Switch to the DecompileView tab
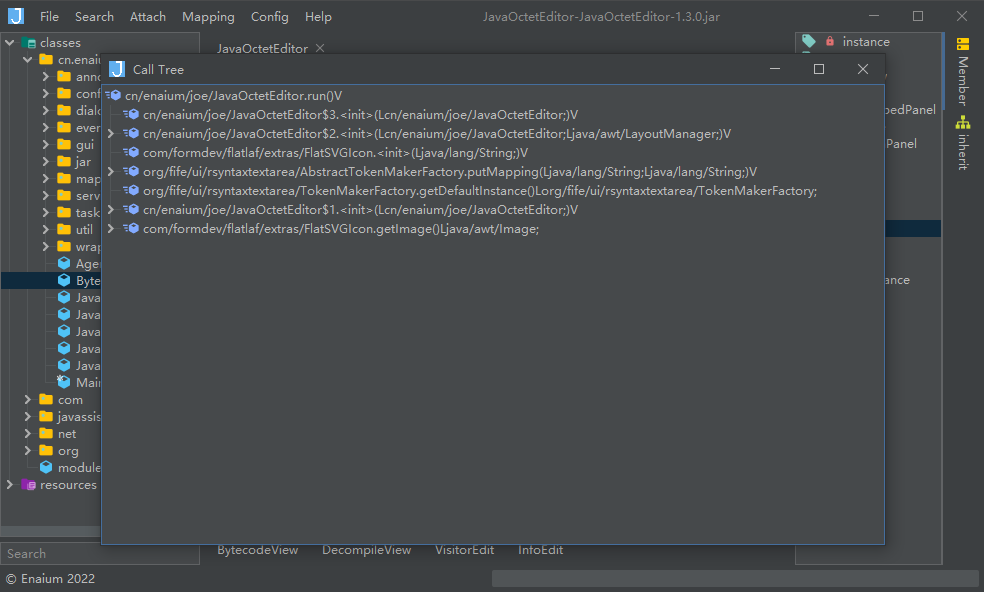This screenshot has height=592, width=984. click(x=366, y=550)
